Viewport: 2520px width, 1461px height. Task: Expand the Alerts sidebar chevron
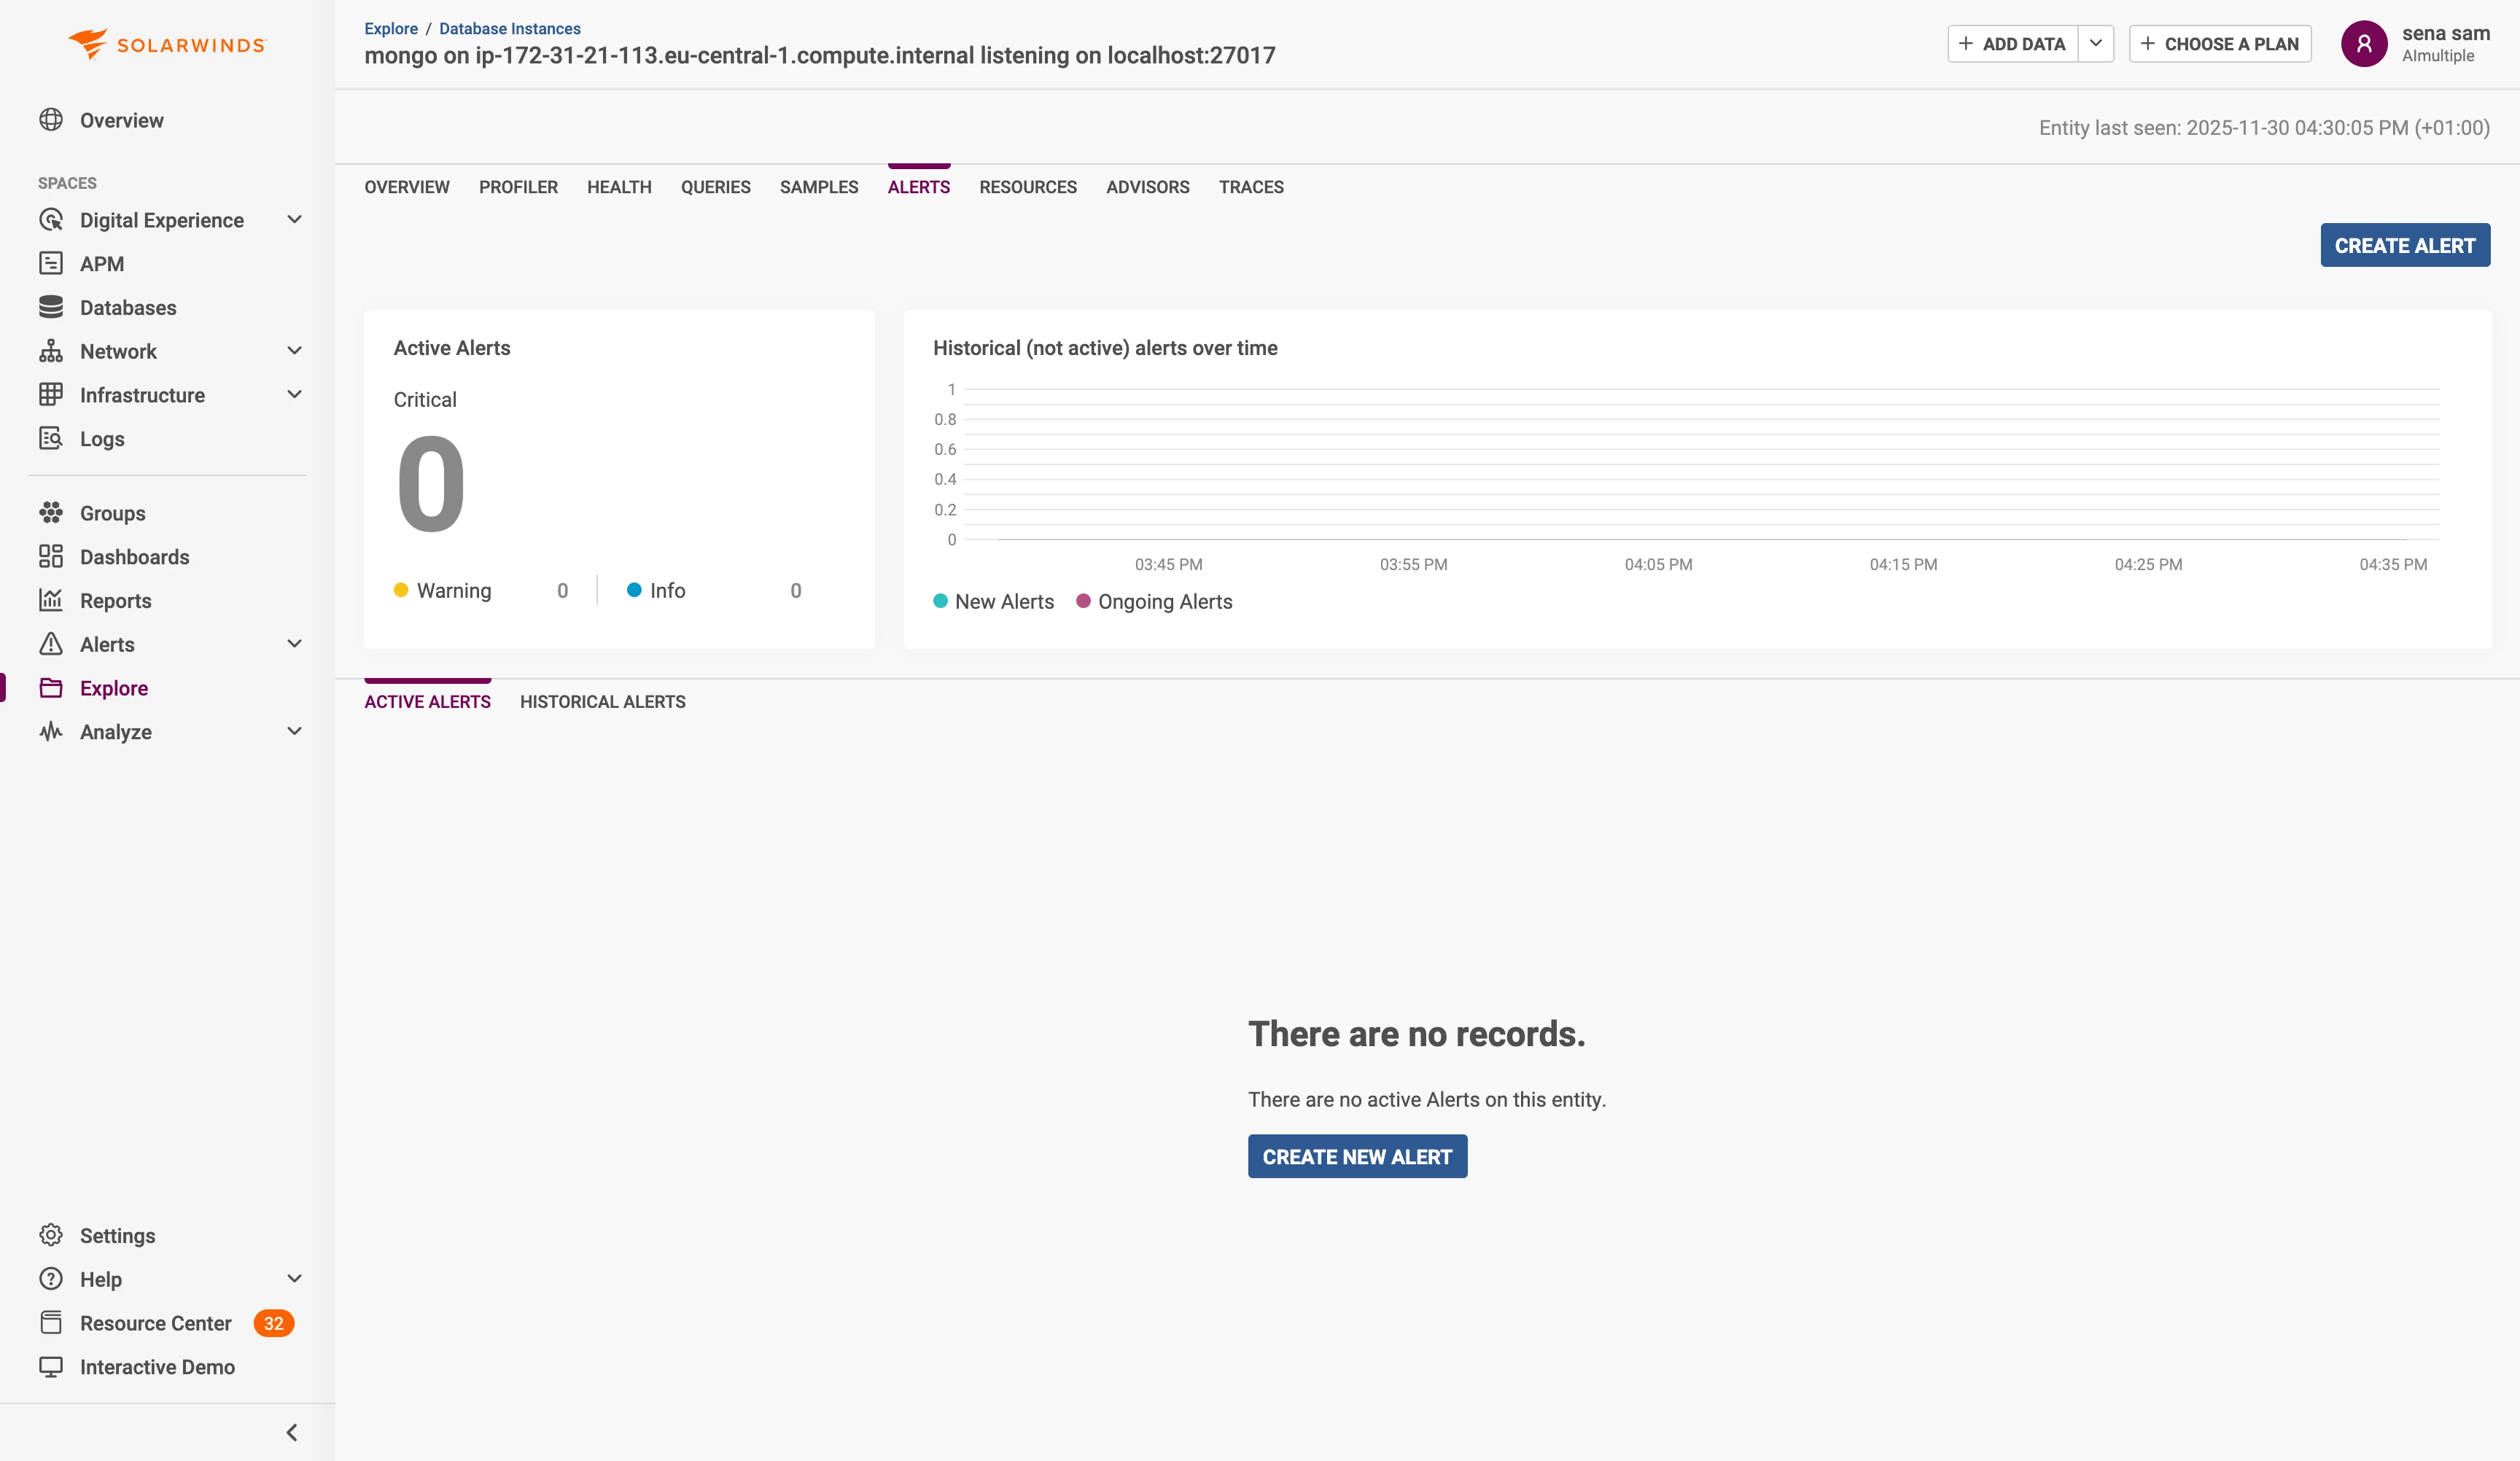(294, 644)
